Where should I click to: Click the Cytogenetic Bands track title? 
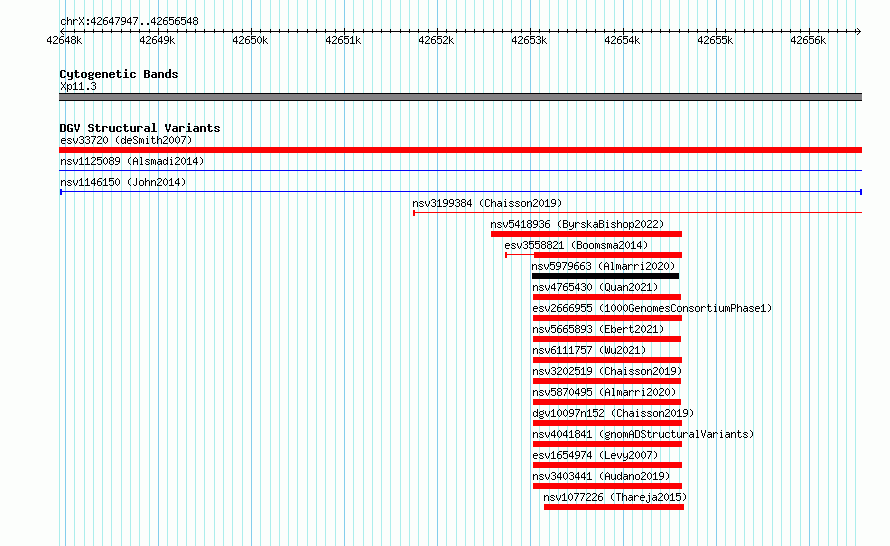point(119,74)
